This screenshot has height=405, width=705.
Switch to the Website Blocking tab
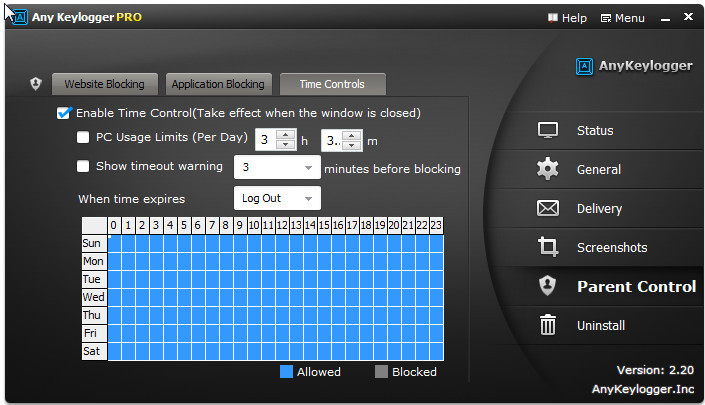pyautogui.click(x=105, y=84)
